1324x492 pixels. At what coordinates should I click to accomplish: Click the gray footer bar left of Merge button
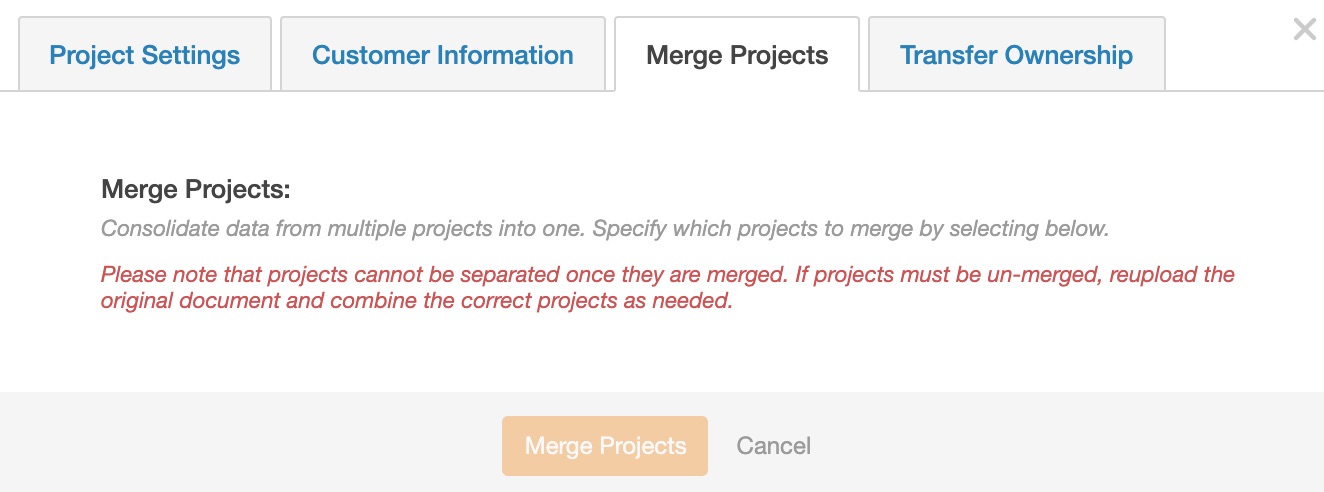click(250, 446)
